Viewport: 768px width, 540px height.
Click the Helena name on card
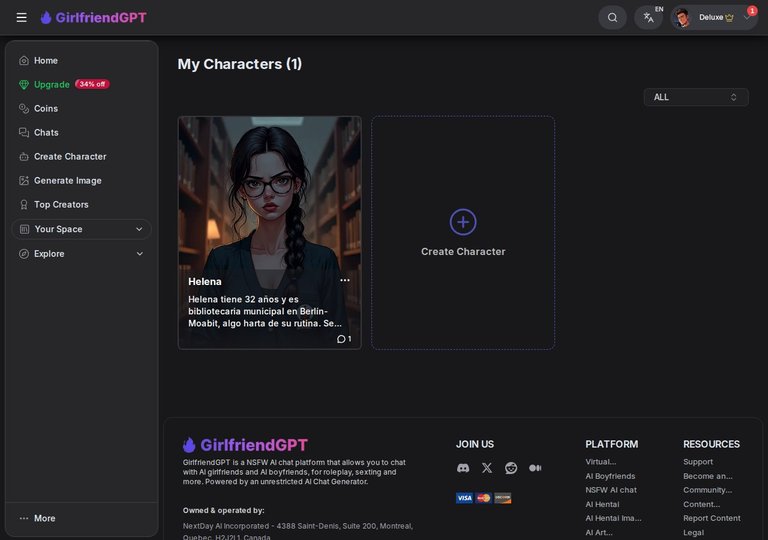pyautogui.click(x=205, y=282)
